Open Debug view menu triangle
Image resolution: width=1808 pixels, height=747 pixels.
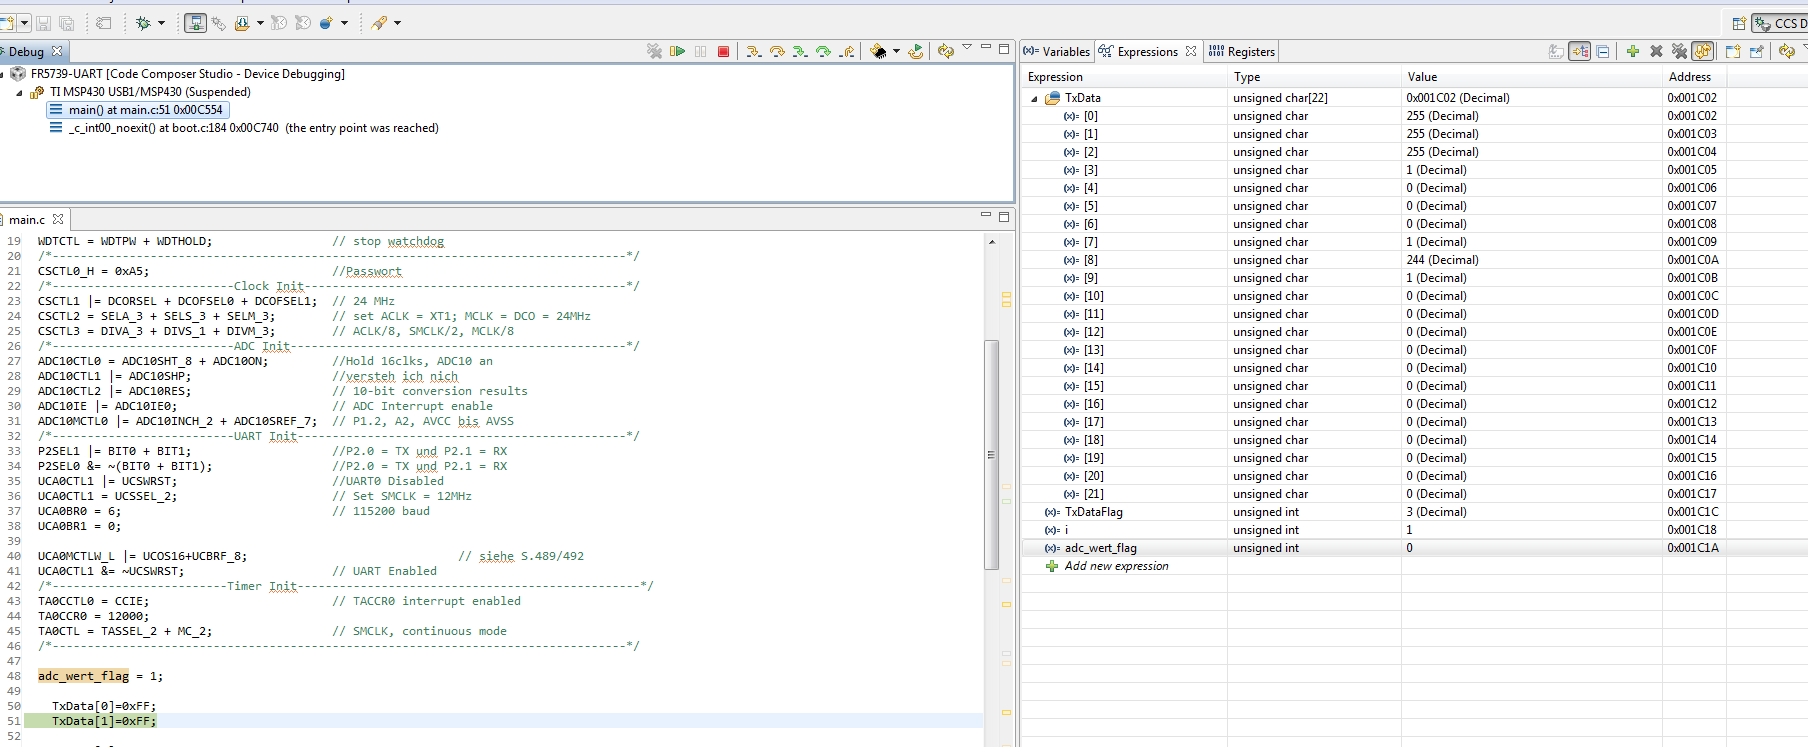966,47
